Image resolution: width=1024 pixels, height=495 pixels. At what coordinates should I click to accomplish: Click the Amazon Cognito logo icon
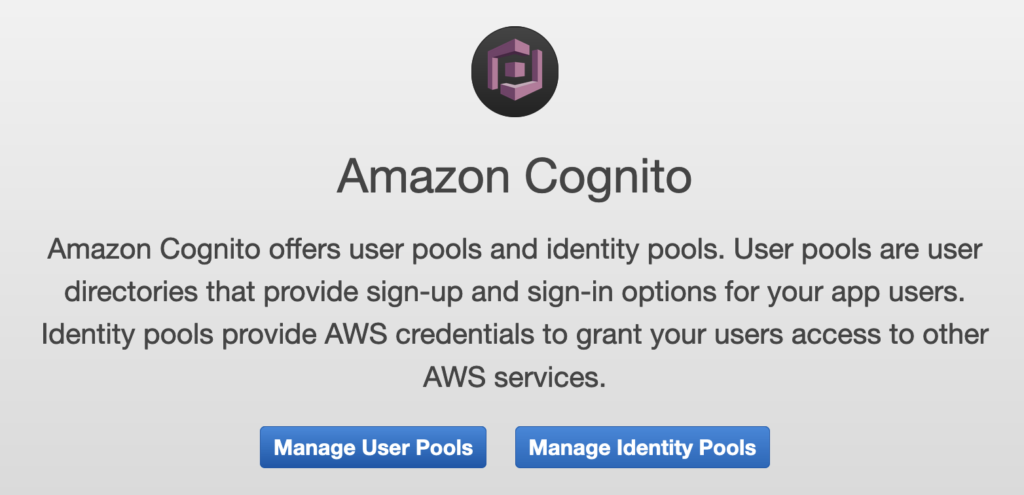tap(514, 72)
